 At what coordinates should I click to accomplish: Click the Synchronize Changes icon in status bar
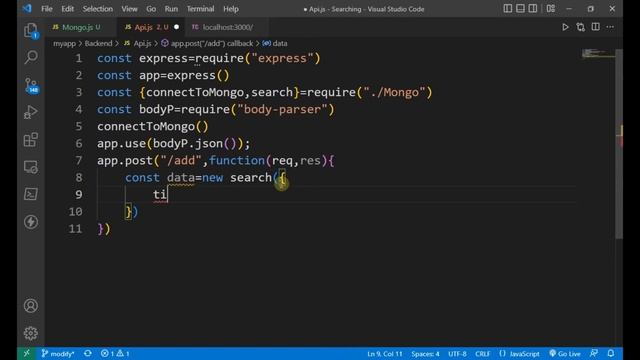point(88,353)
